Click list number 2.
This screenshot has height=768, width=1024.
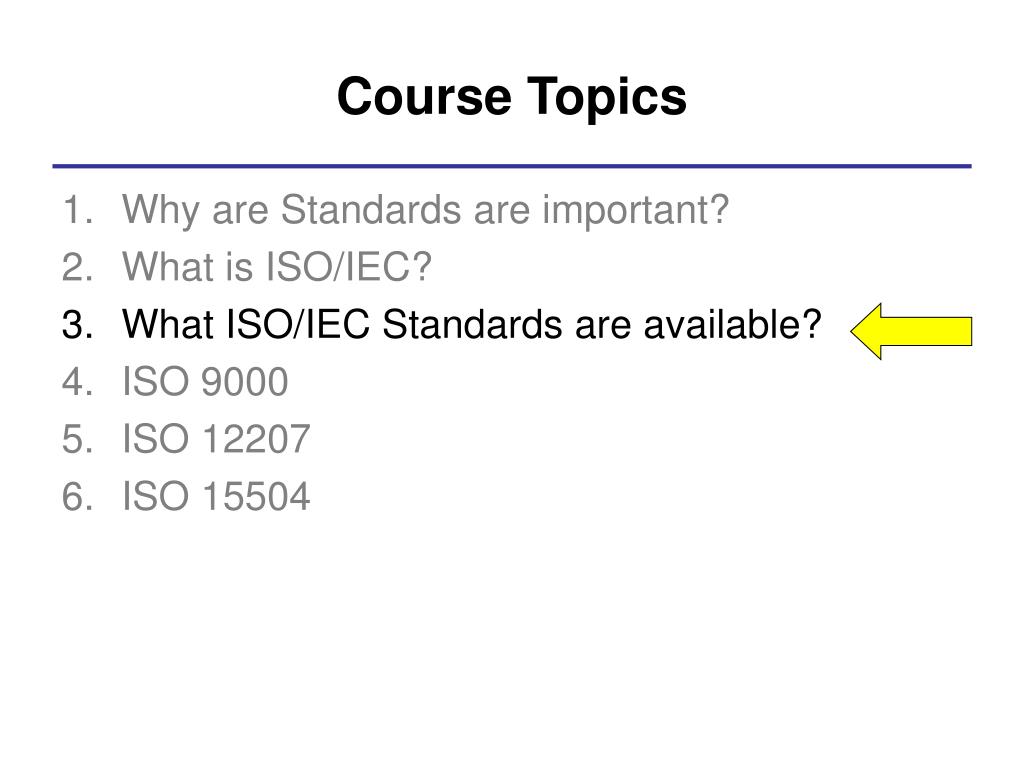[x=77, y=267]
